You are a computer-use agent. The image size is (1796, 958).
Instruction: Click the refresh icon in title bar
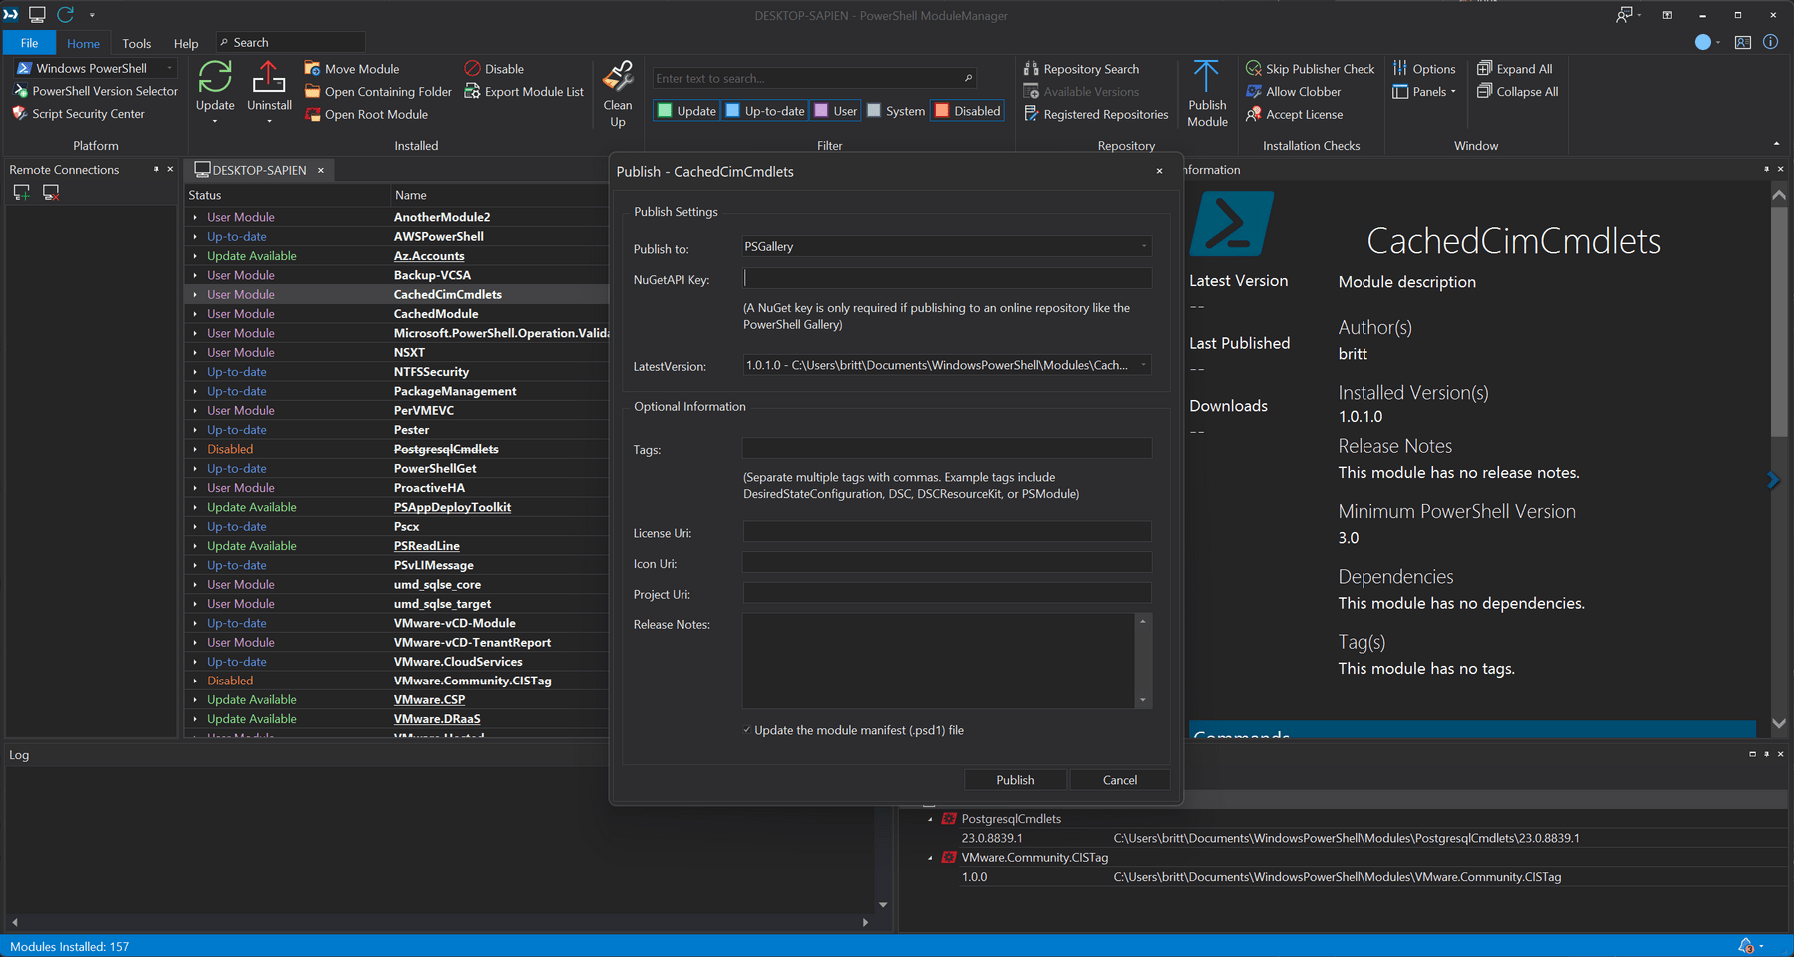pos(65,14)
